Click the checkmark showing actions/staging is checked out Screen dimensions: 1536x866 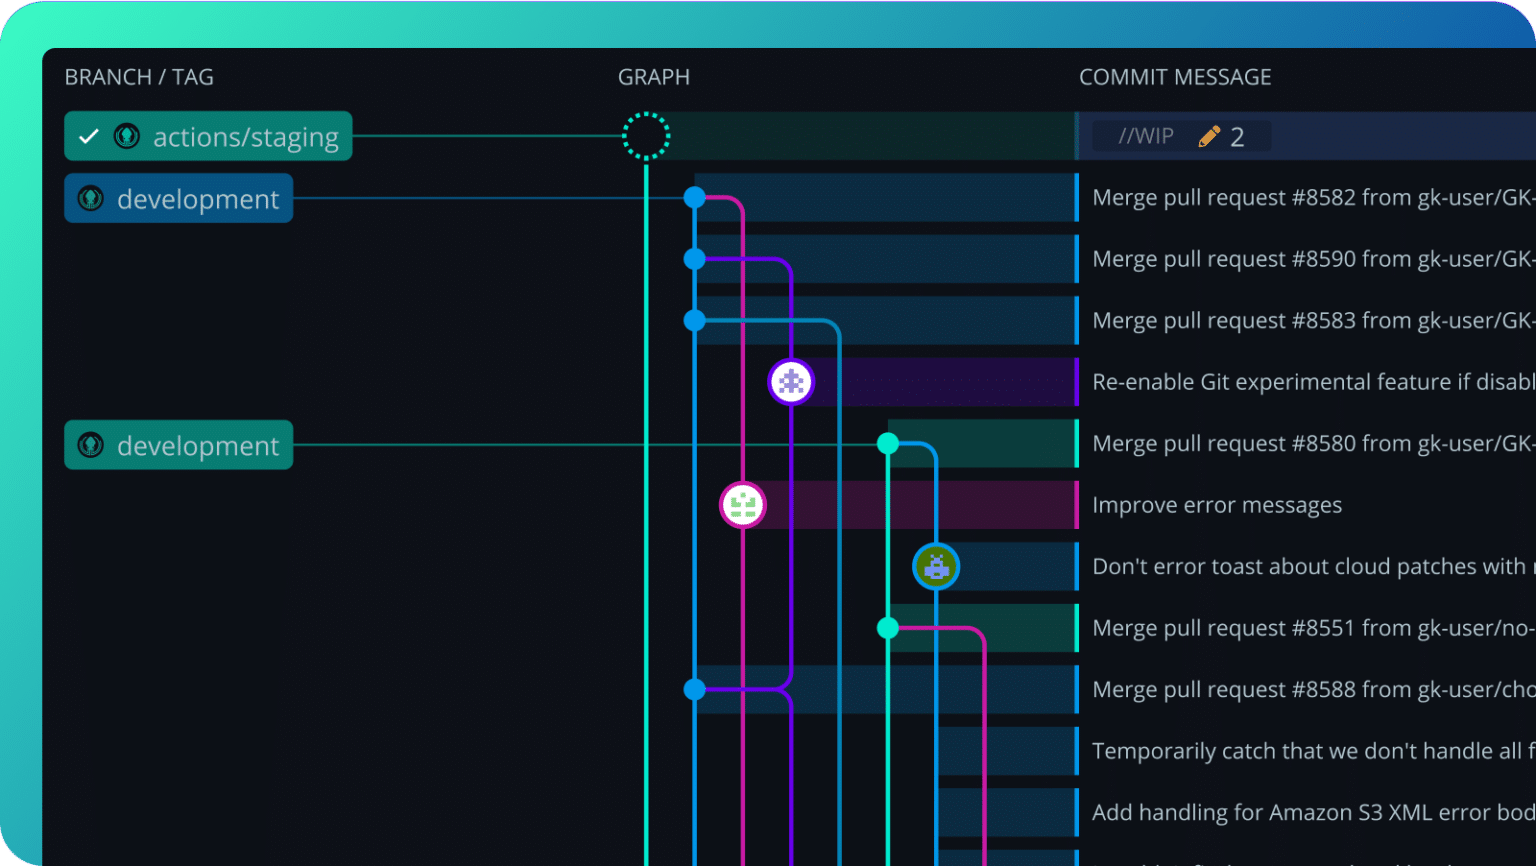pos(88,136)
